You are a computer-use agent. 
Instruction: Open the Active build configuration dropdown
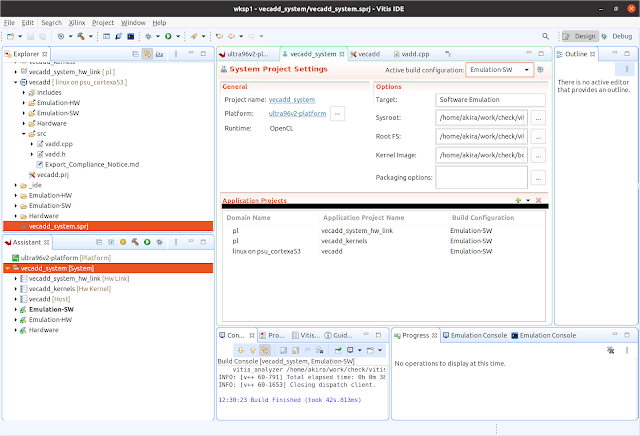pos(499,70)
